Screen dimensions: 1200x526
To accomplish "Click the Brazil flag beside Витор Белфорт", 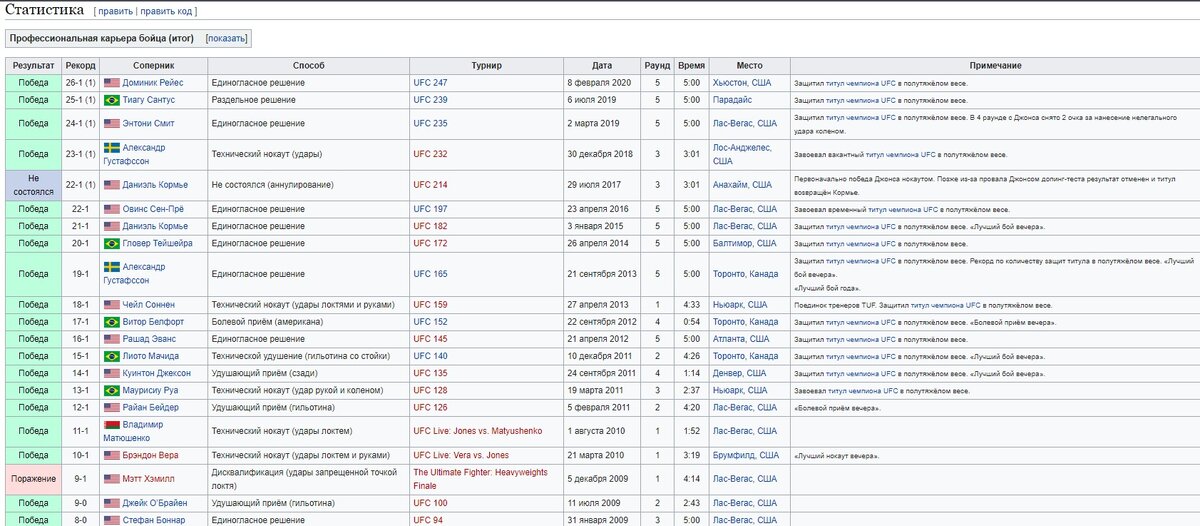I will pyautogui.click(x=112, y=322).
